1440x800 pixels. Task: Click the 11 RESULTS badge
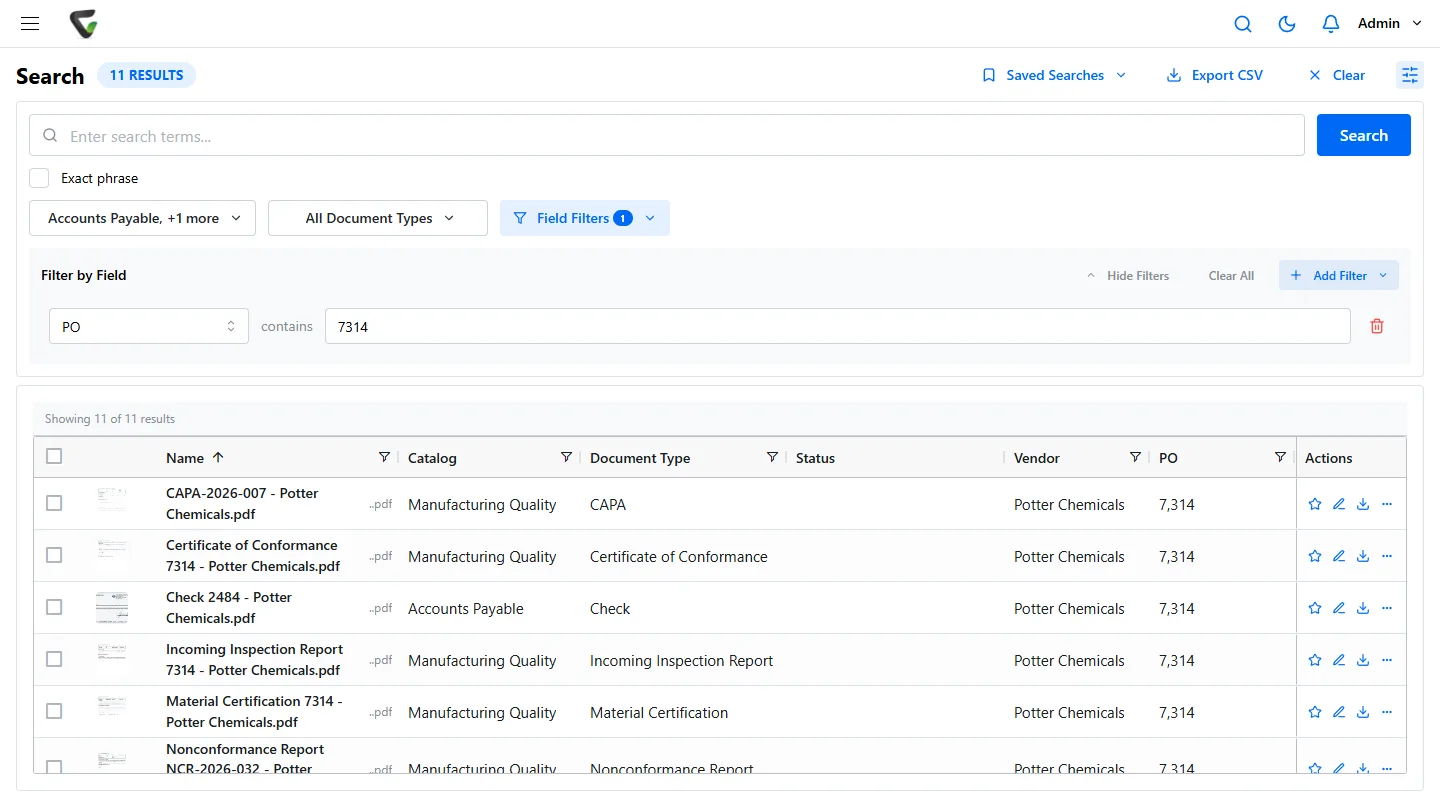click(147, 75)
